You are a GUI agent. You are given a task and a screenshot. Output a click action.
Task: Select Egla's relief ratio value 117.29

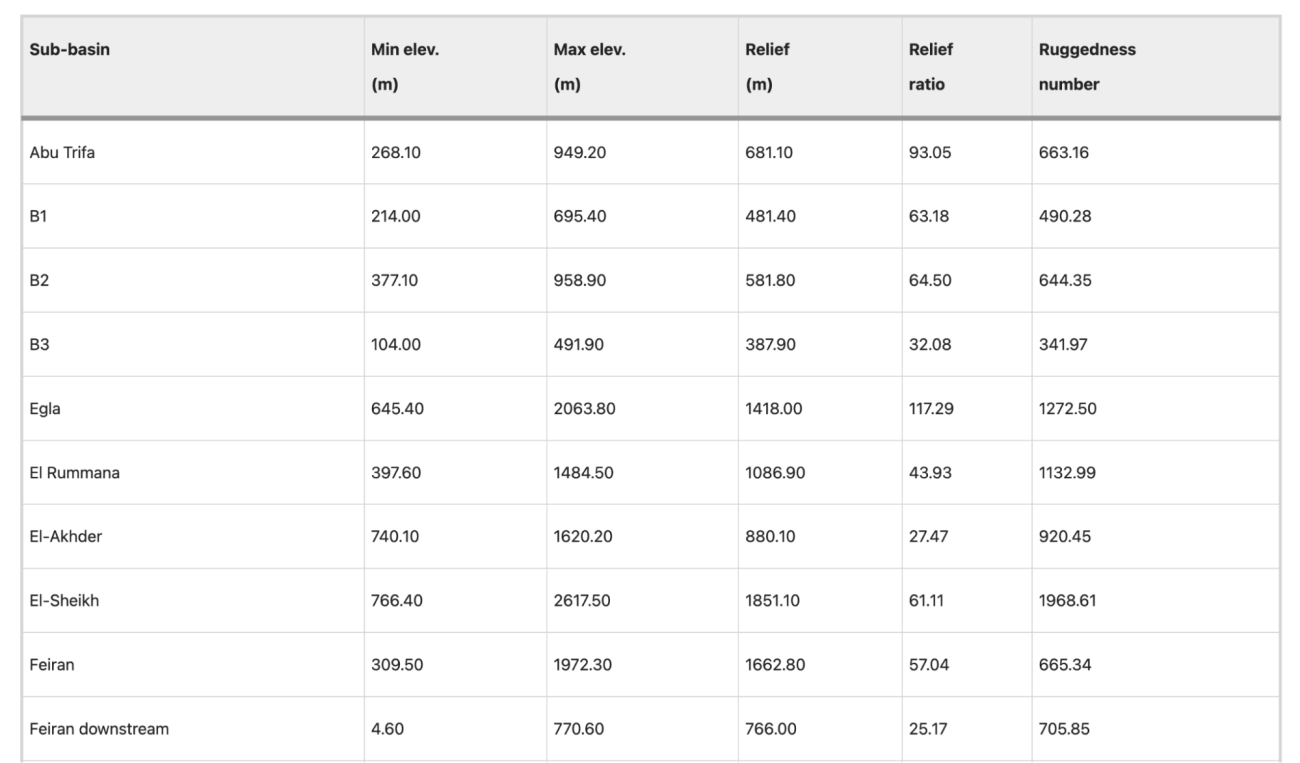click(931, 409)
